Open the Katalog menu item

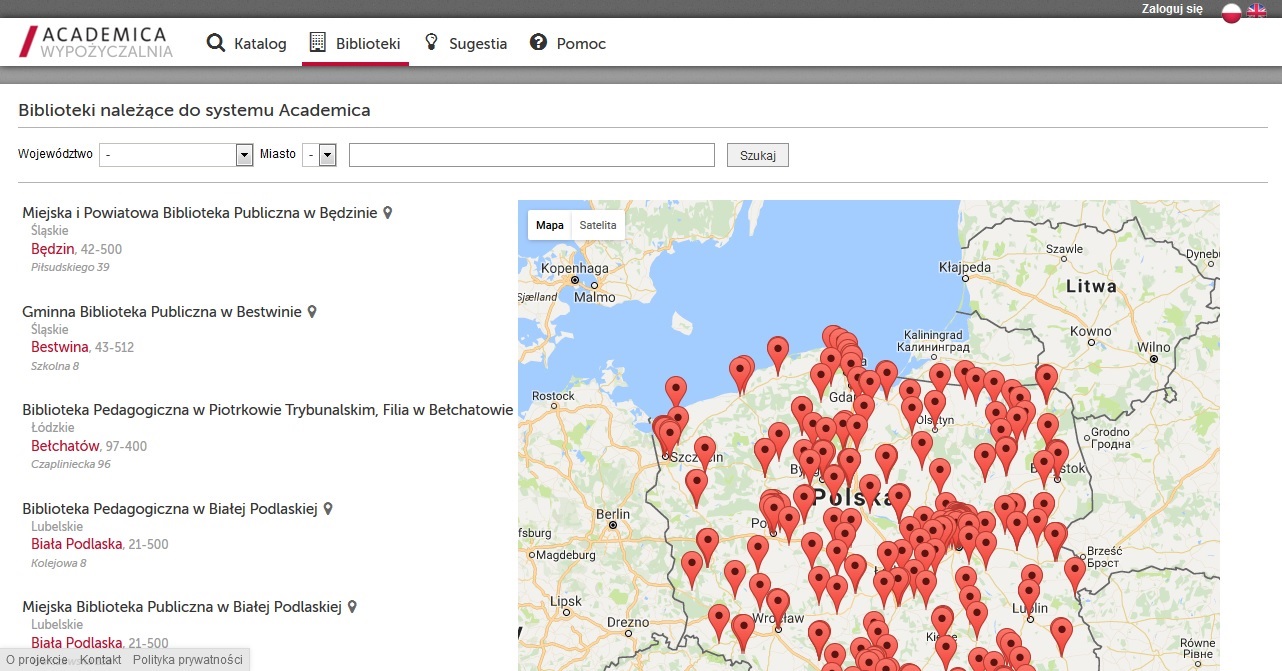(247, 44)
